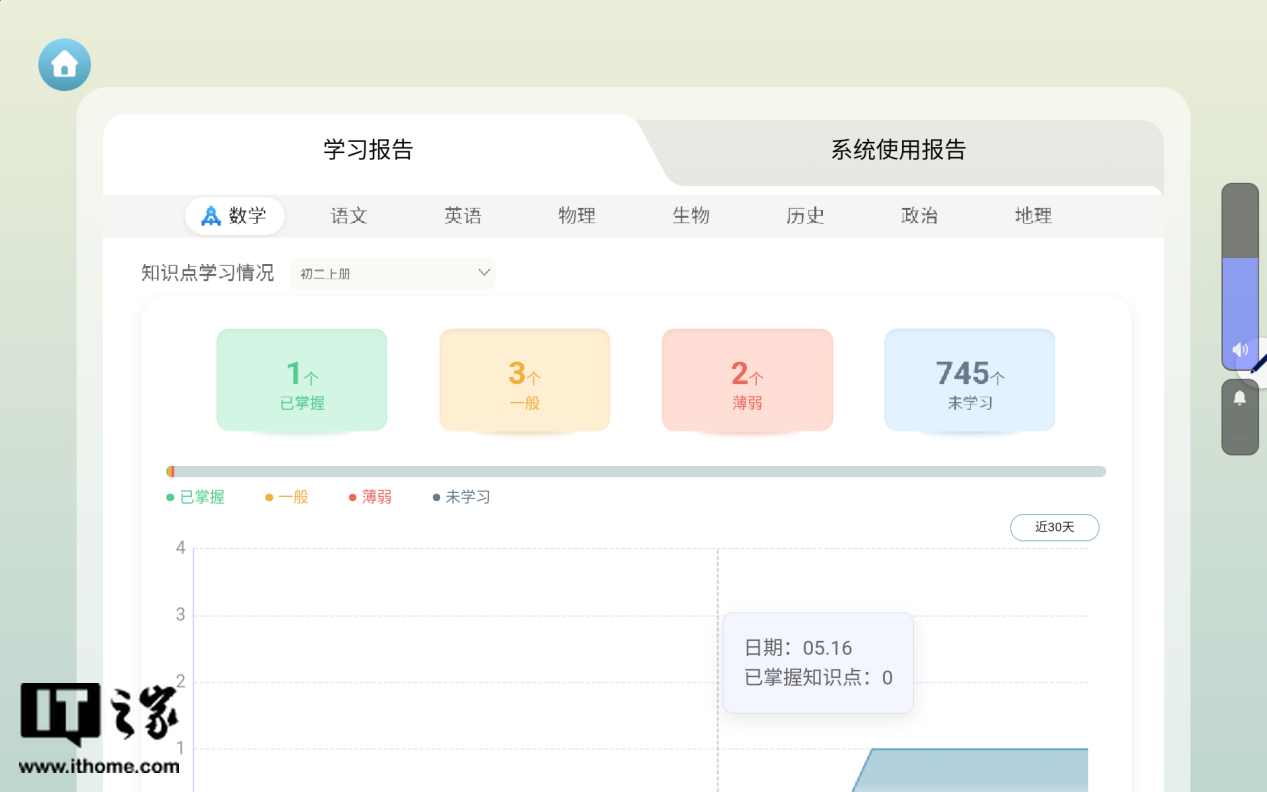Open the 未学习 745 card
The width and height of the screenshot is (1267, 792).
click(969, 381)
